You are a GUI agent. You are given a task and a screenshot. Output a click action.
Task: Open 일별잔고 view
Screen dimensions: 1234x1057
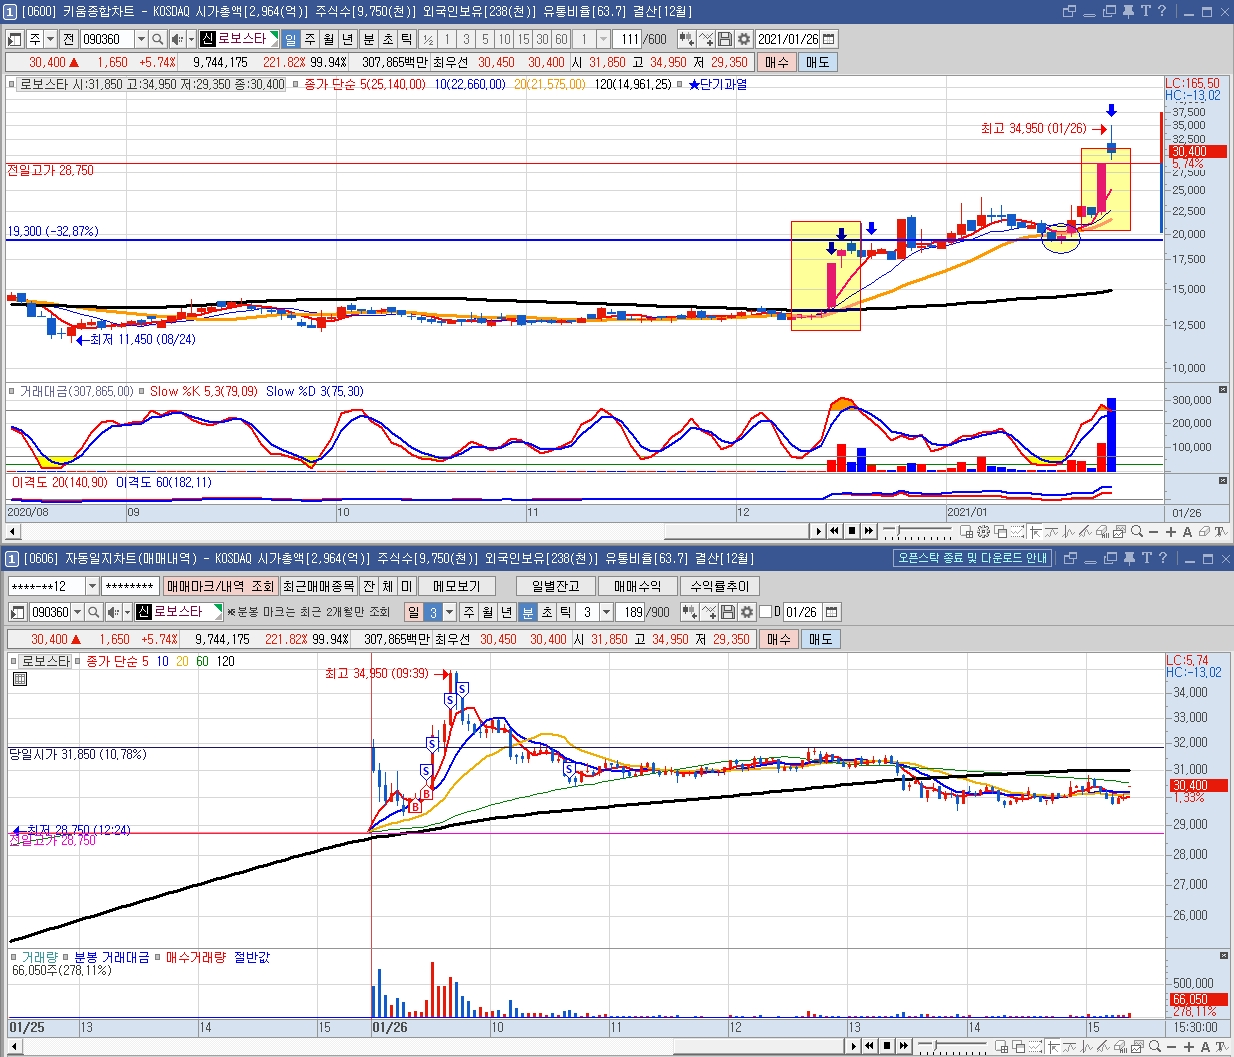(556, 586)
